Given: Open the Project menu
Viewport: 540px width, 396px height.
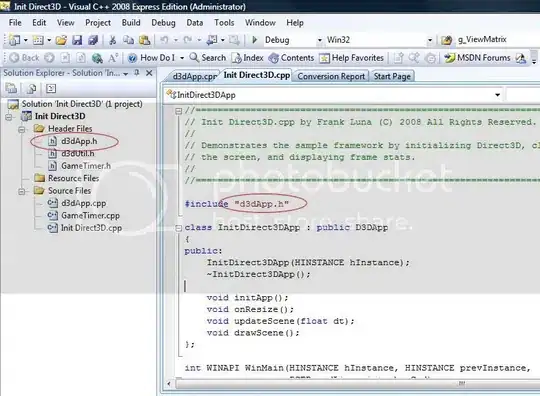Looking at the screenshot, I should tap(98, 23).
